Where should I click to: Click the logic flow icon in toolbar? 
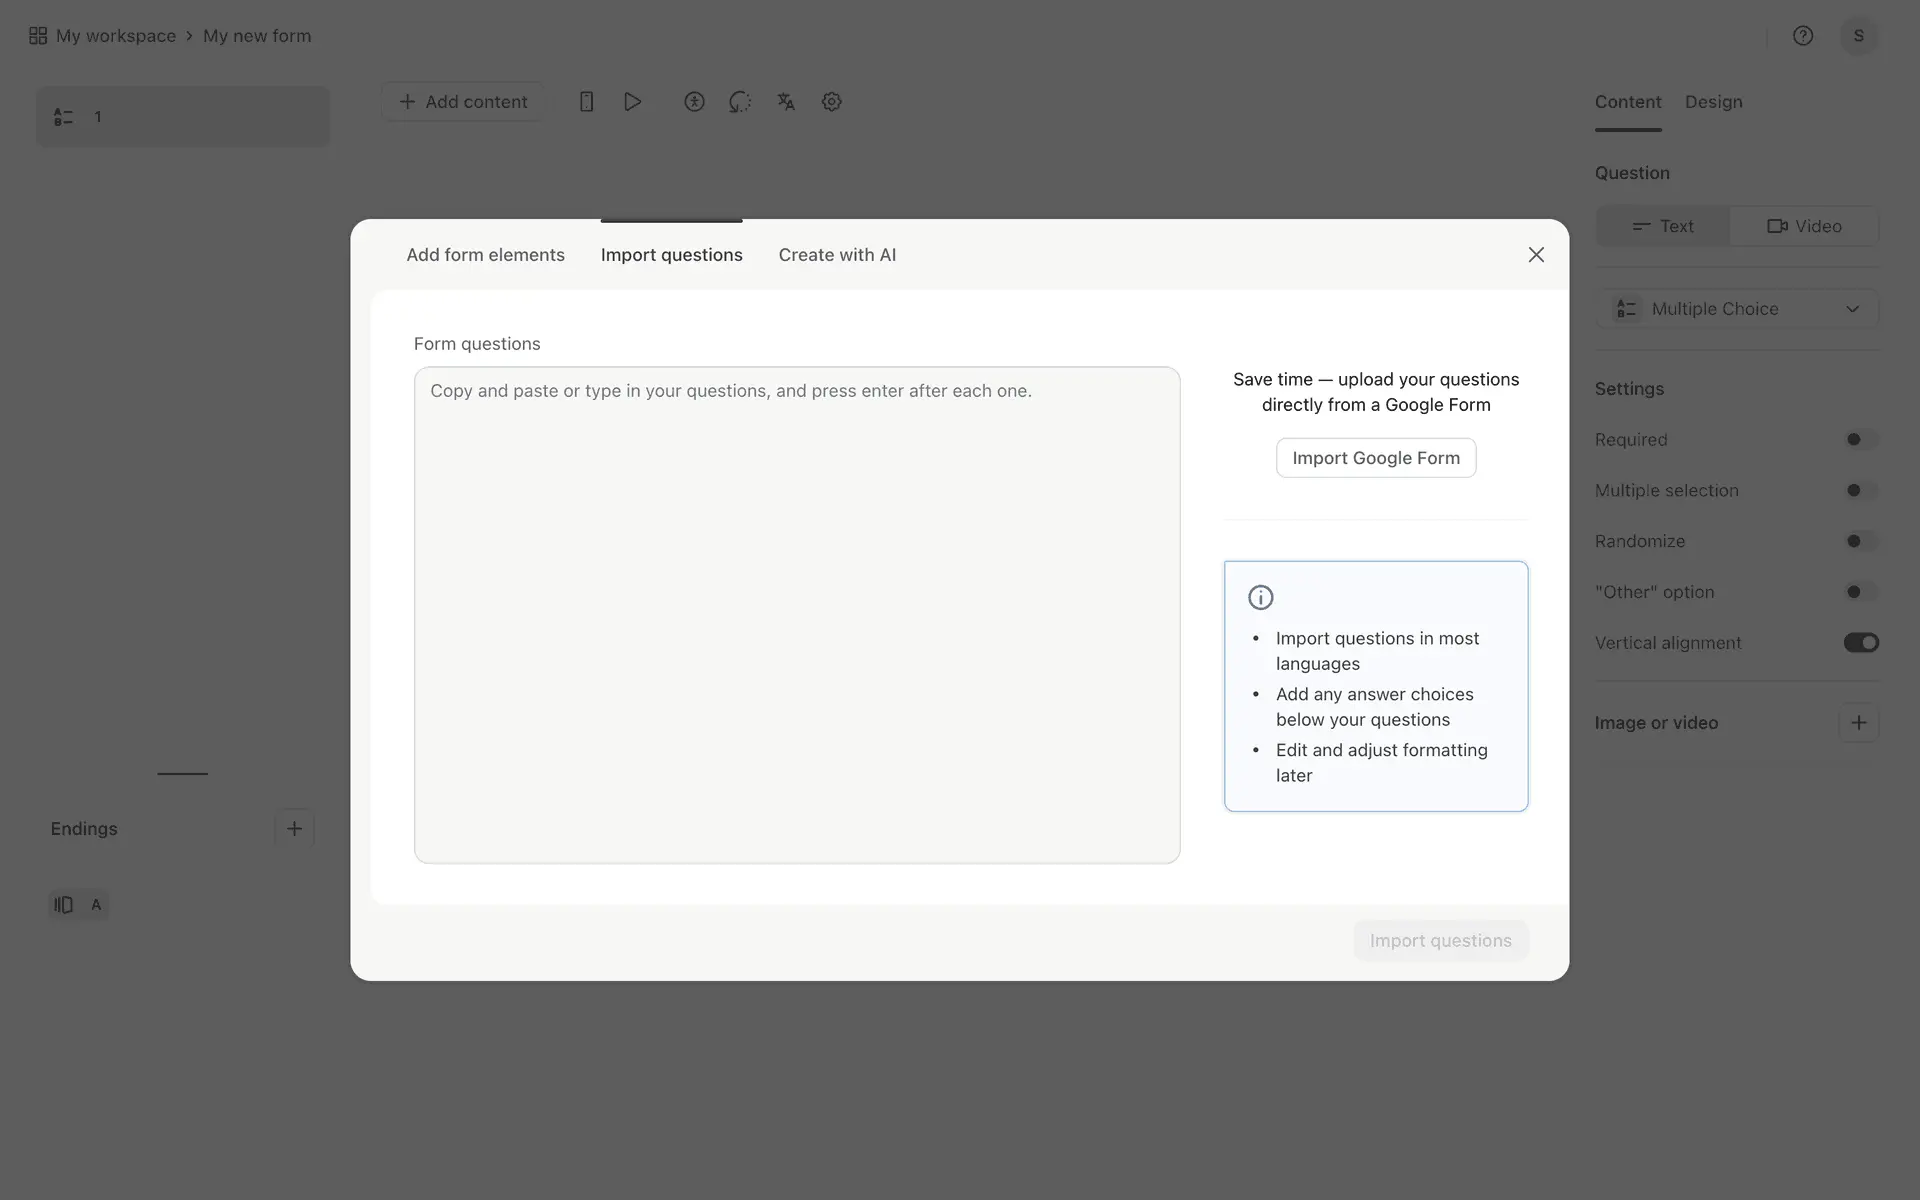tap(740, 102)
